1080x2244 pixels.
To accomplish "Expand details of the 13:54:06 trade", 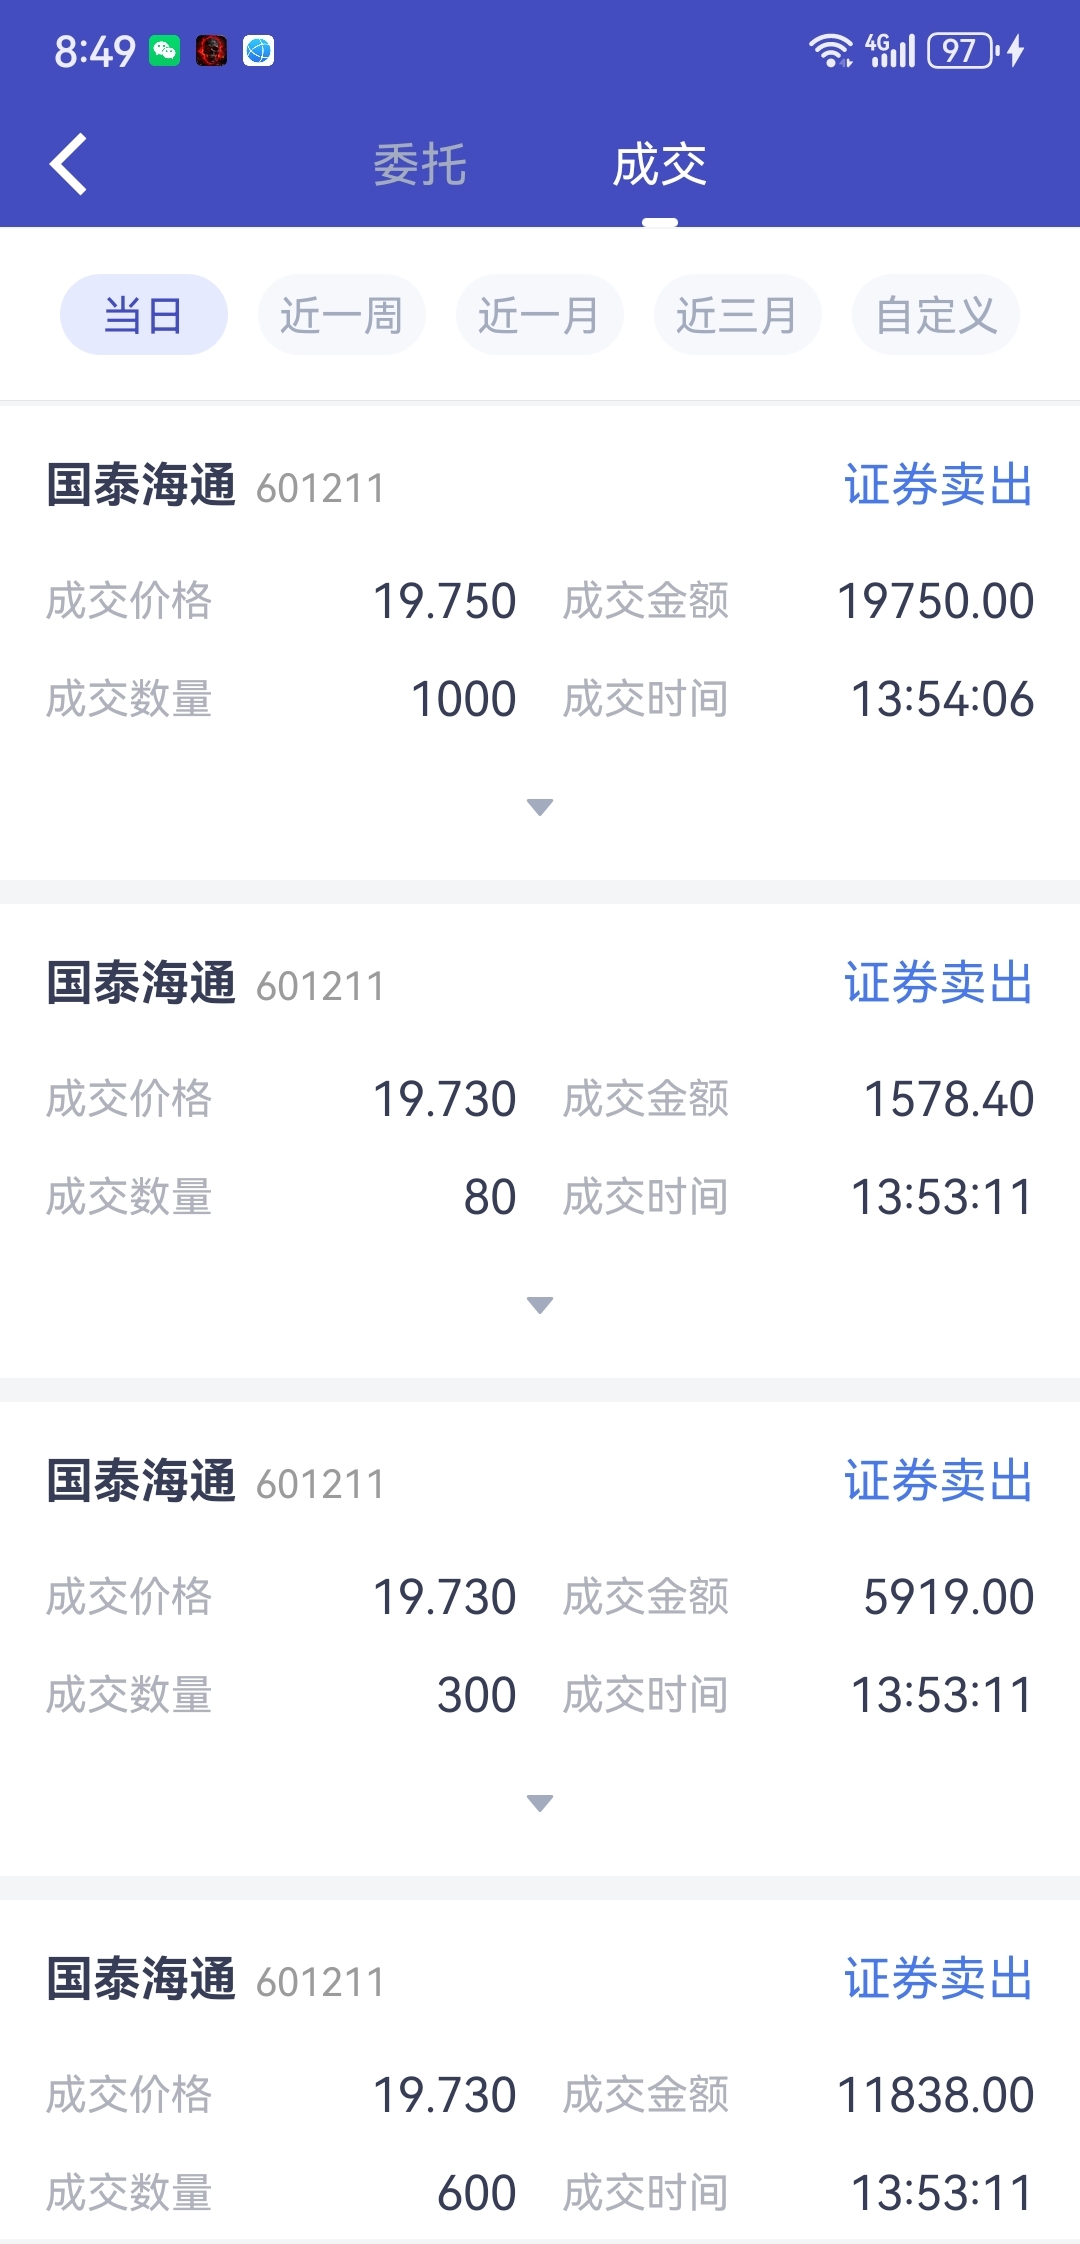I will pyautogui.click(x=540, y=807).
